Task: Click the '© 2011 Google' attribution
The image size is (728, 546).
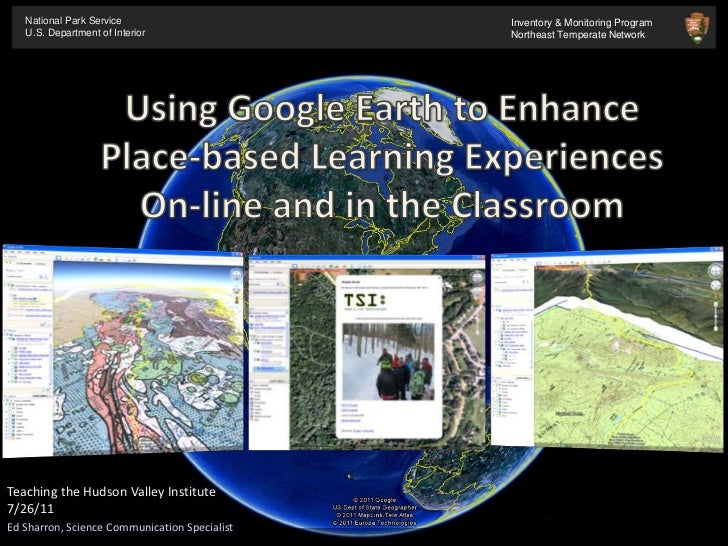Action: click(x=374, y=500)
